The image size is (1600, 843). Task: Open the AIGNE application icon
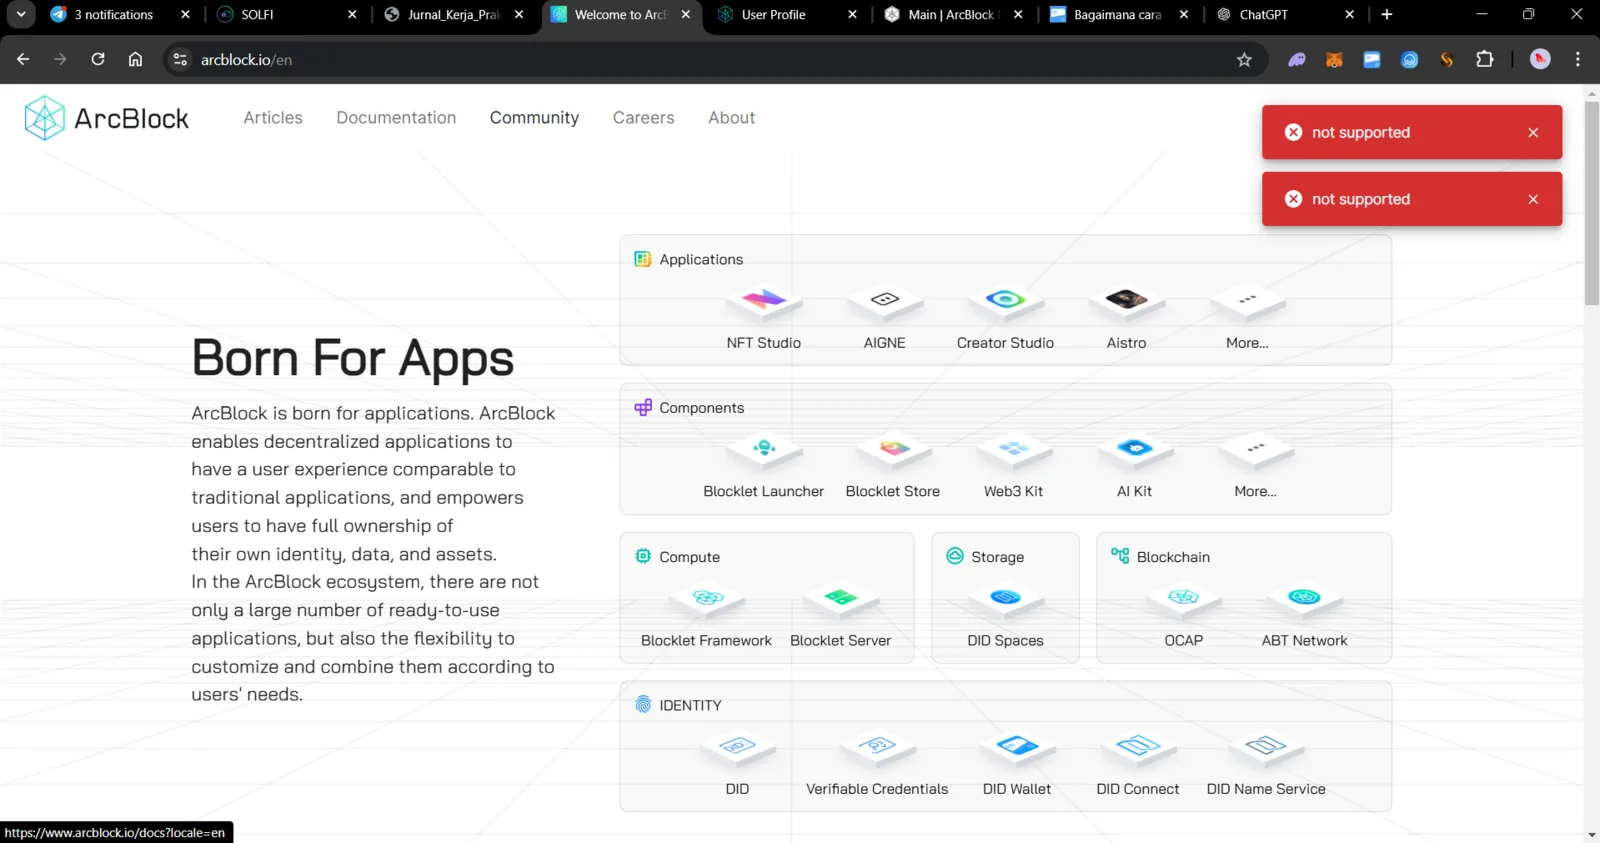click(885, 301)
